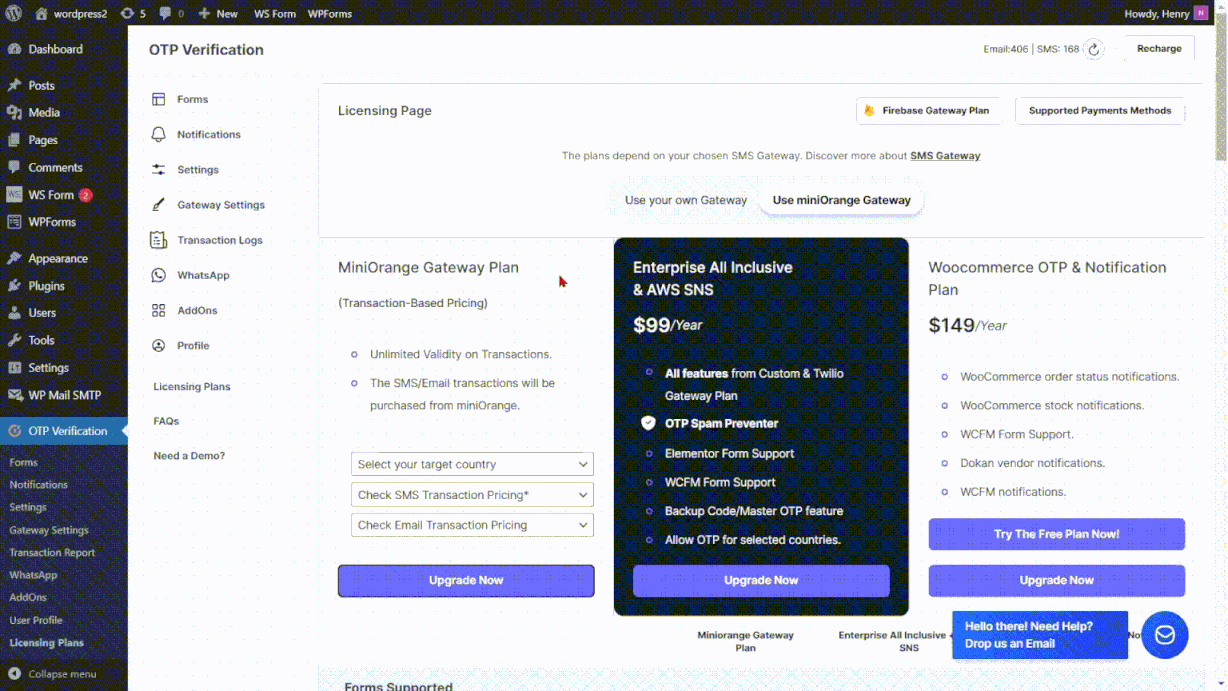This screenshot has height=691, width=1228.
Task: Switch to Use miniOrange Gateway tab
Action: [841, 200]
